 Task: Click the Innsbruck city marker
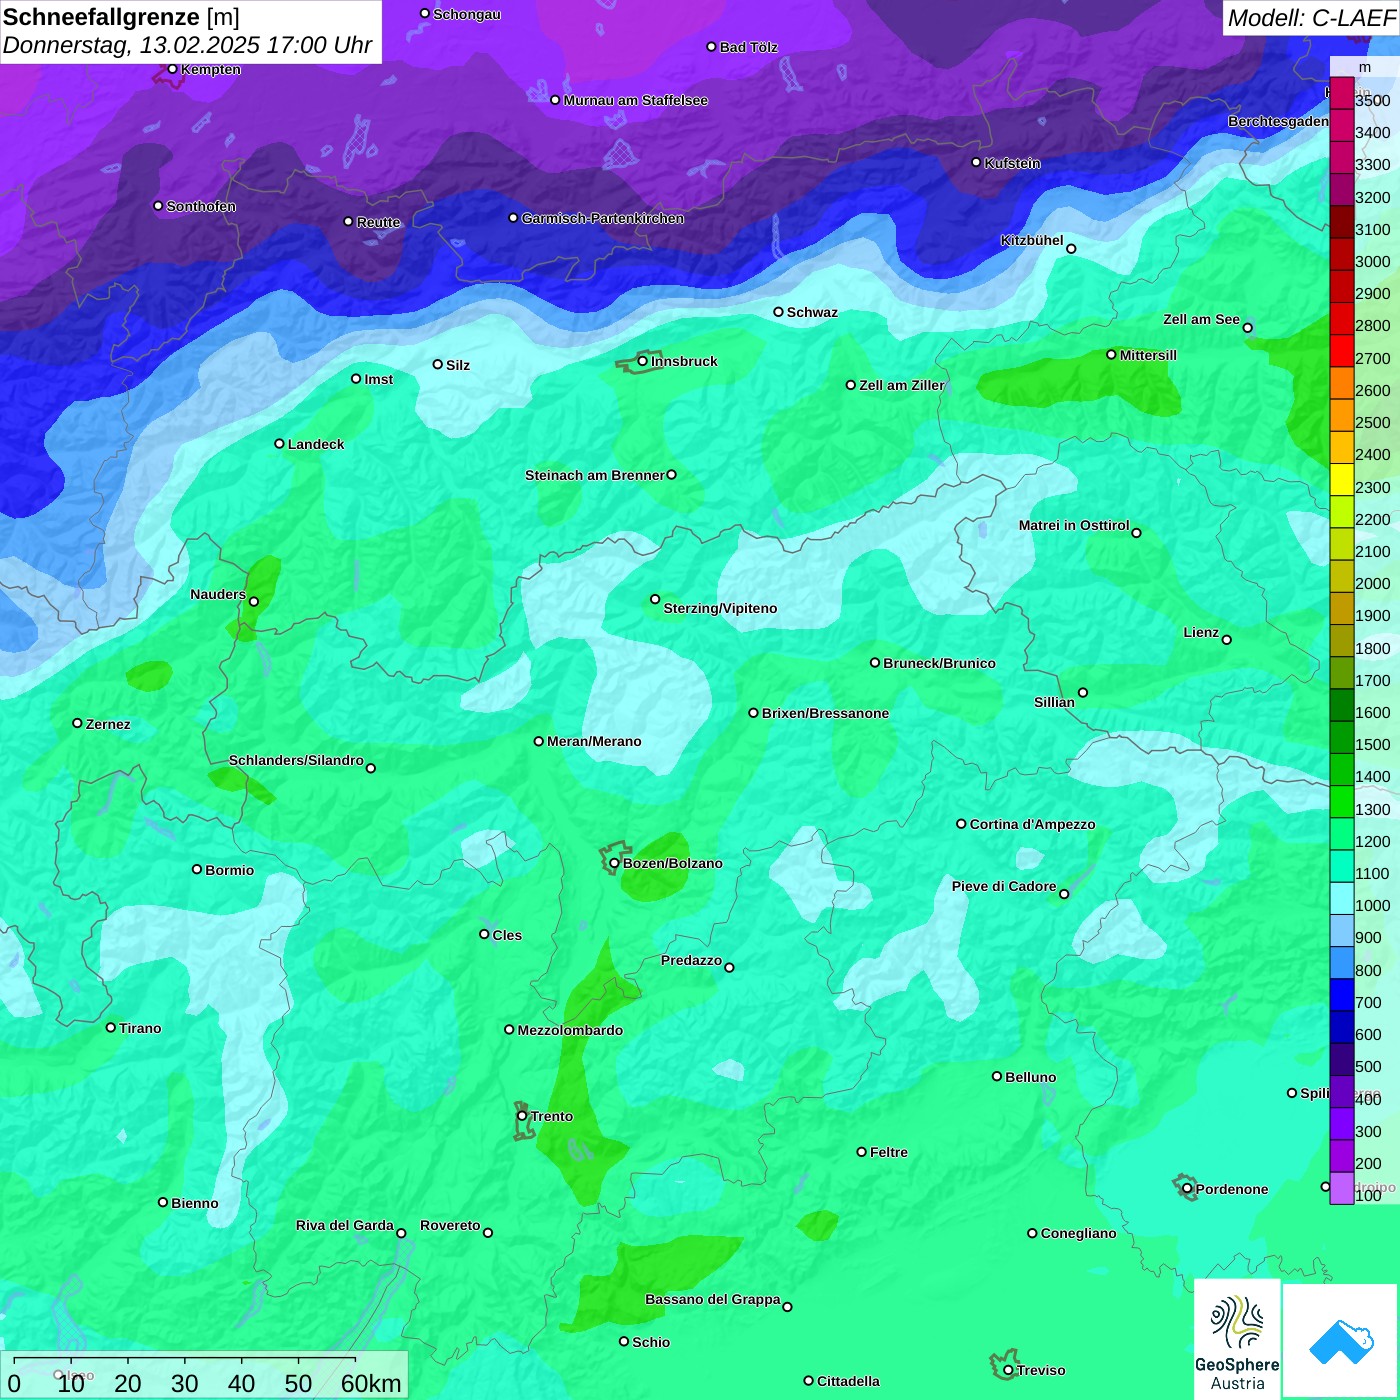click(643, 361)
